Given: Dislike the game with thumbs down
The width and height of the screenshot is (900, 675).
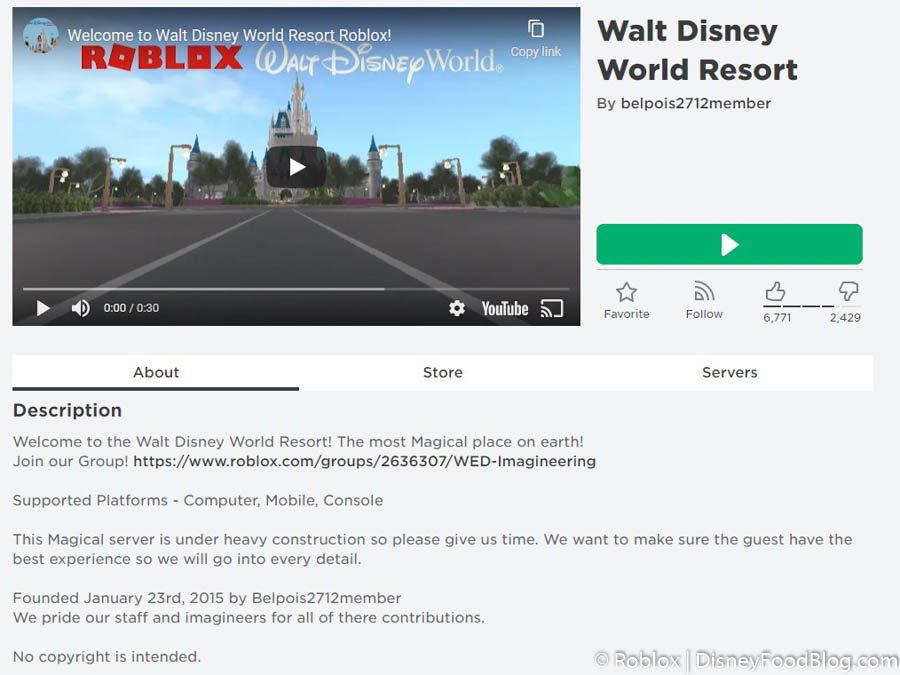Looking at the screenshot, I should click(x=848, y=291).
